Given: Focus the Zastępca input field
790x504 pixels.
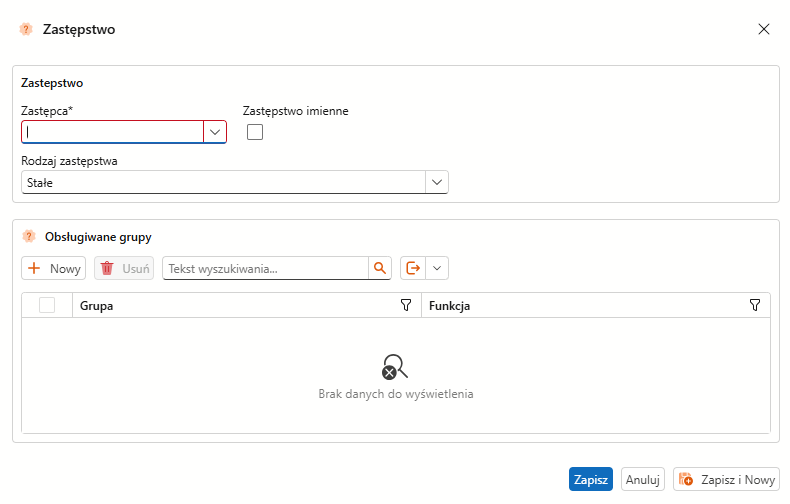Looking at the screenshot, I should pyautogui.click(x=112, y=132).
